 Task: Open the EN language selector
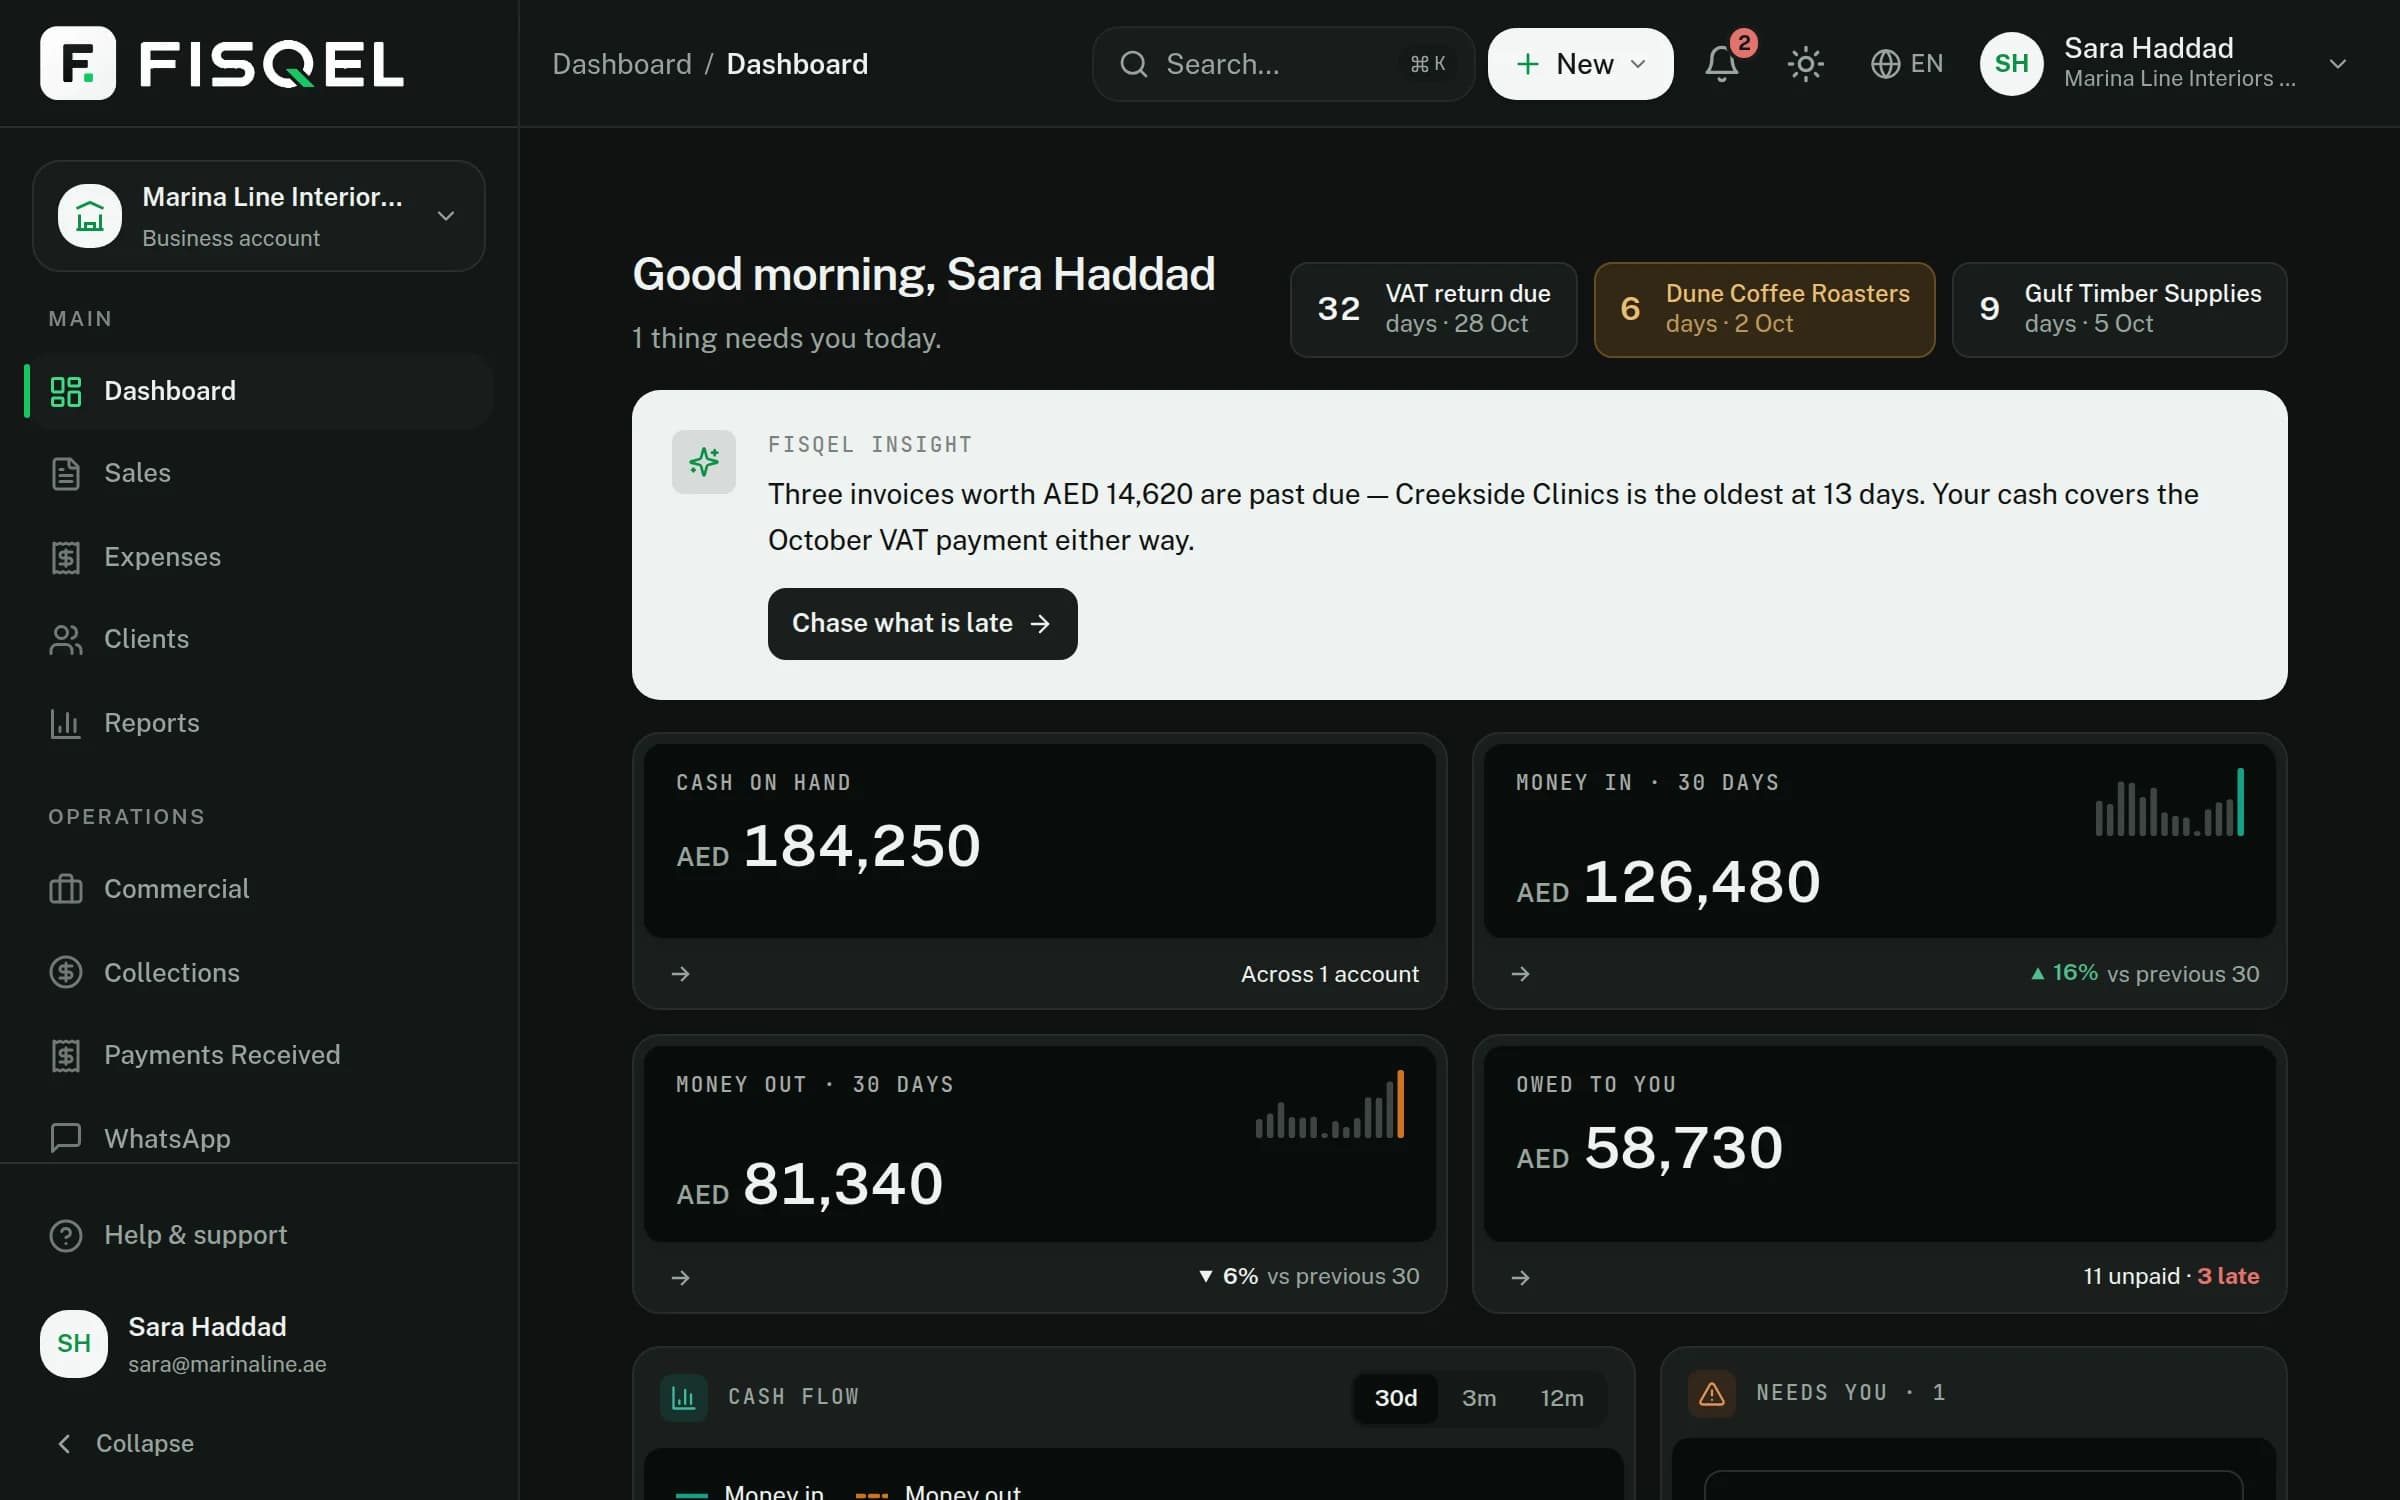[1907, 64]
